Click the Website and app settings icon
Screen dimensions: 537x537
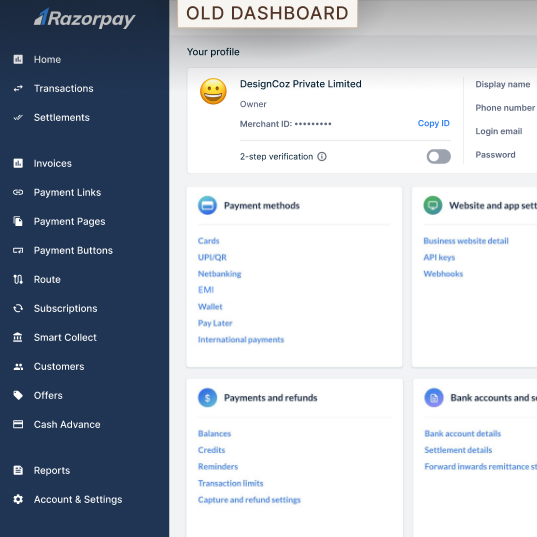(433, 205)
